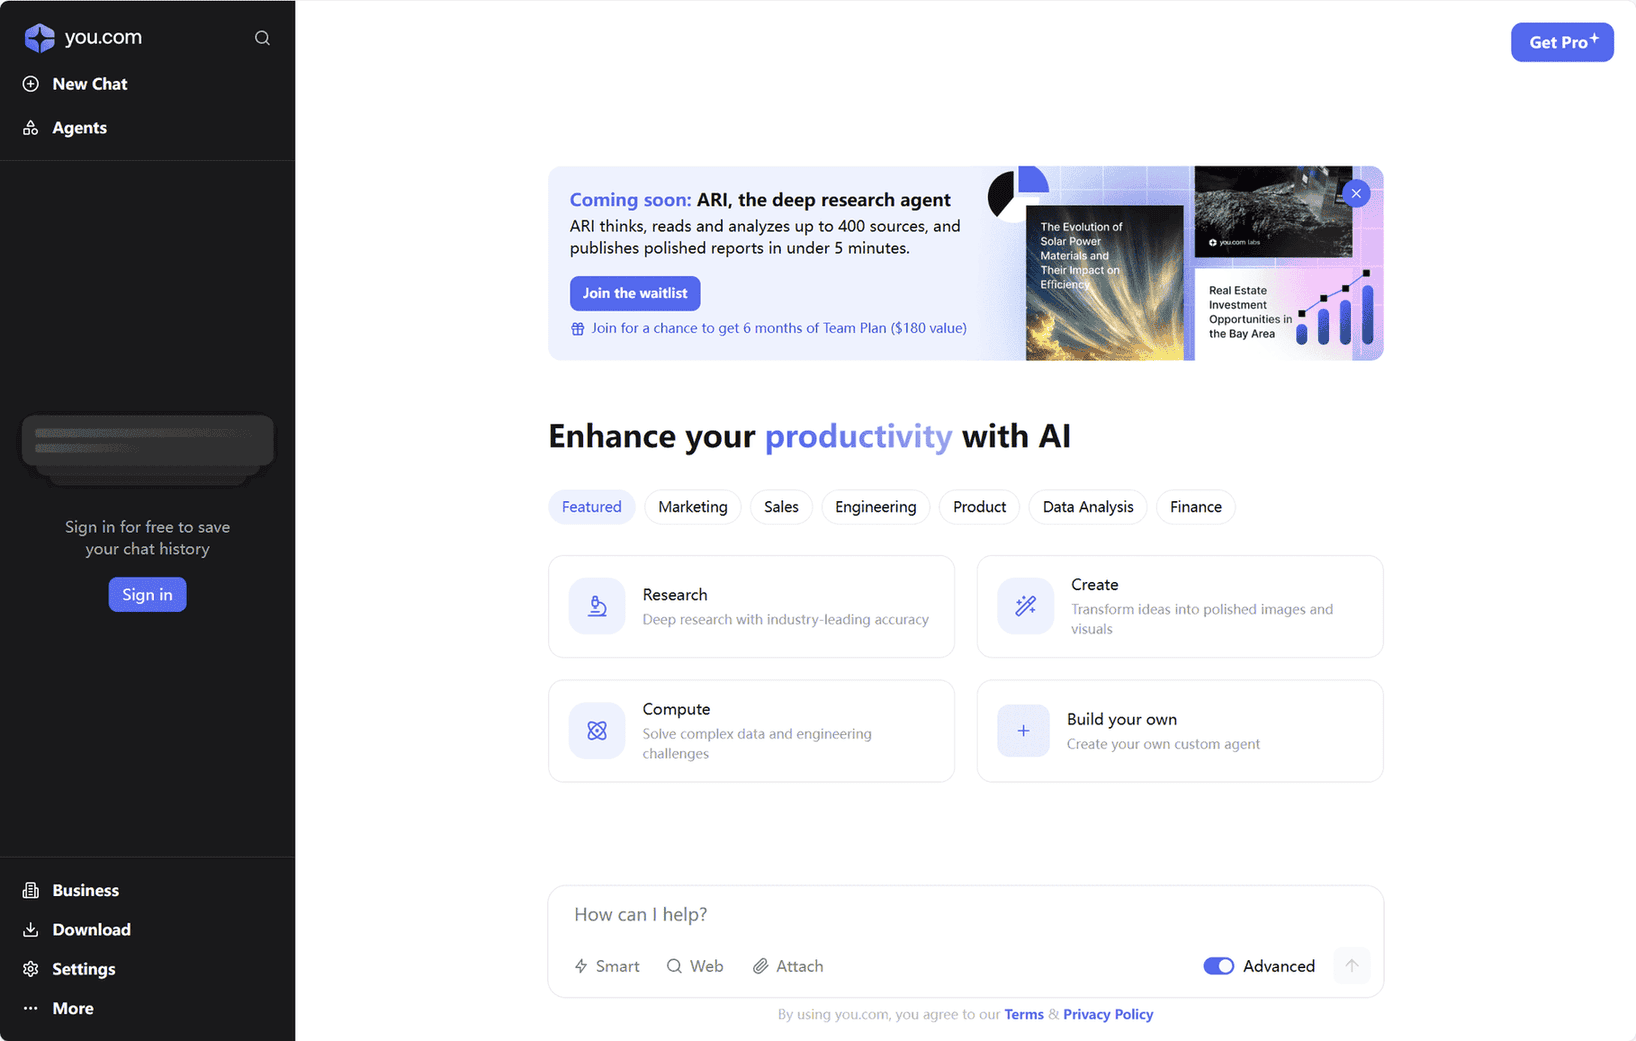Screen dimensions: 1636x1041
Task: Open Settings in the sidebar
Action: pos(83,969)
